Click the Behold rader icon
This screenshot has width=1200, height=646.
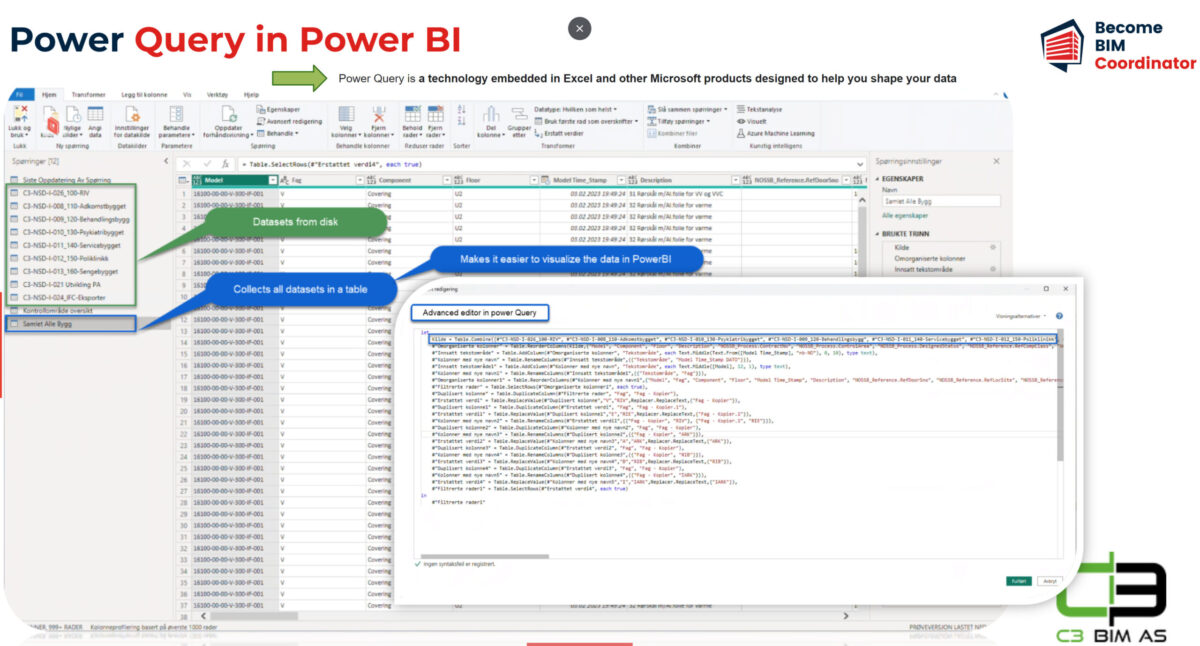pyautogui.click(x=411, y=114)
